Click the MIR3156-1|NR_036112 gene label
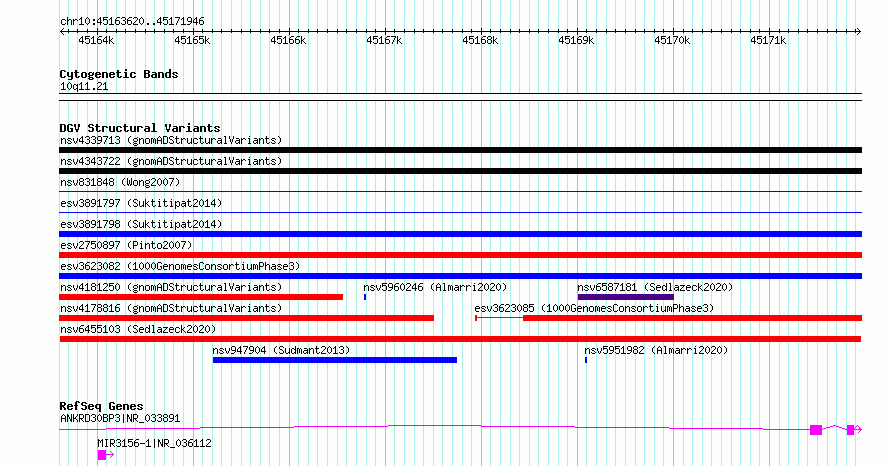This screenshot has width=890, height=466. (154, 443)
